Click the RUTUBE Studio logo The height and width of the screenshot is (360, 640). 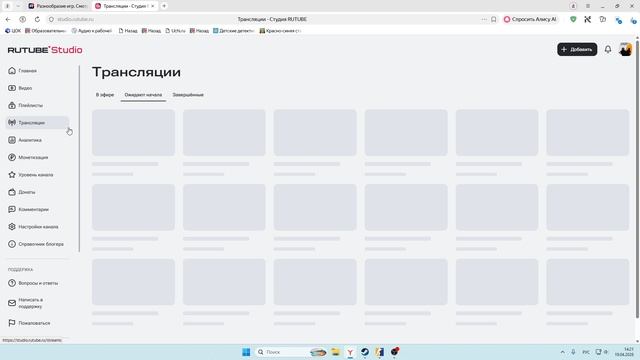(45, 50)
